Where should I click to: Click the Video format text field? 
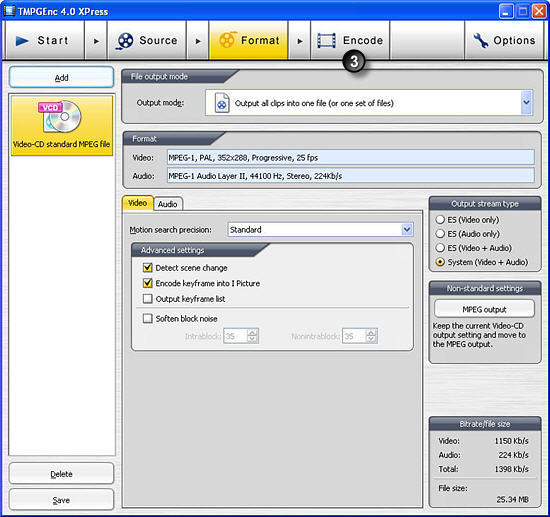pyautogui.click(x=350, y=157)
